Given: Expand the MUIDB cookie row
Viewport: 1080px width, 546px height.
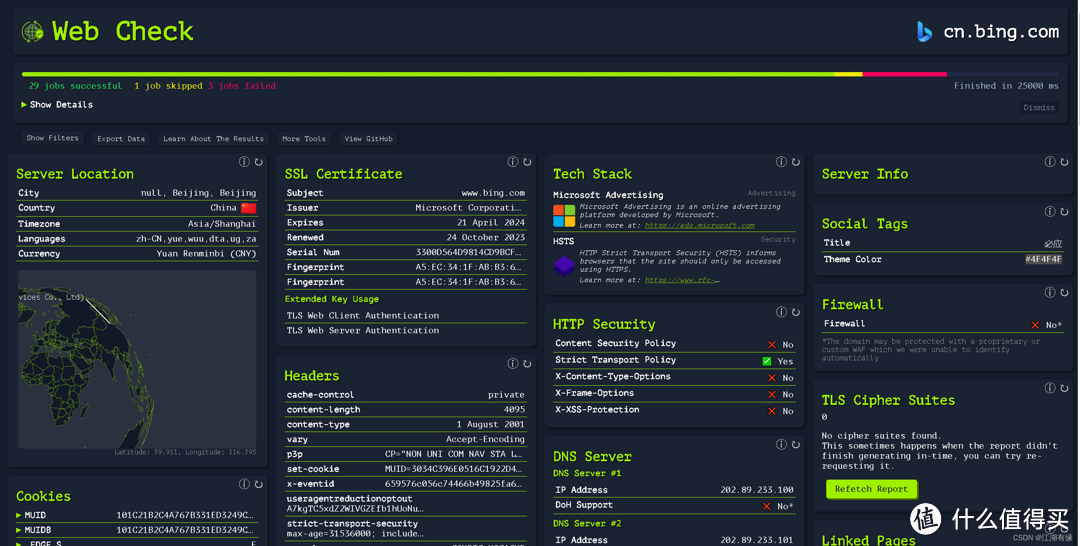Looking at the screenshot, I should pyautogui.click(x=136, y=530).
